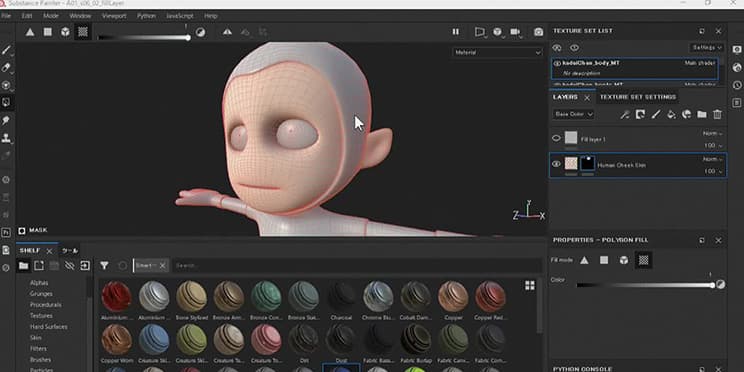Open blend mode dropdown for Fill layer 1
The height and width of the screenshot is (372, 744).
click(x=713, y=134)
